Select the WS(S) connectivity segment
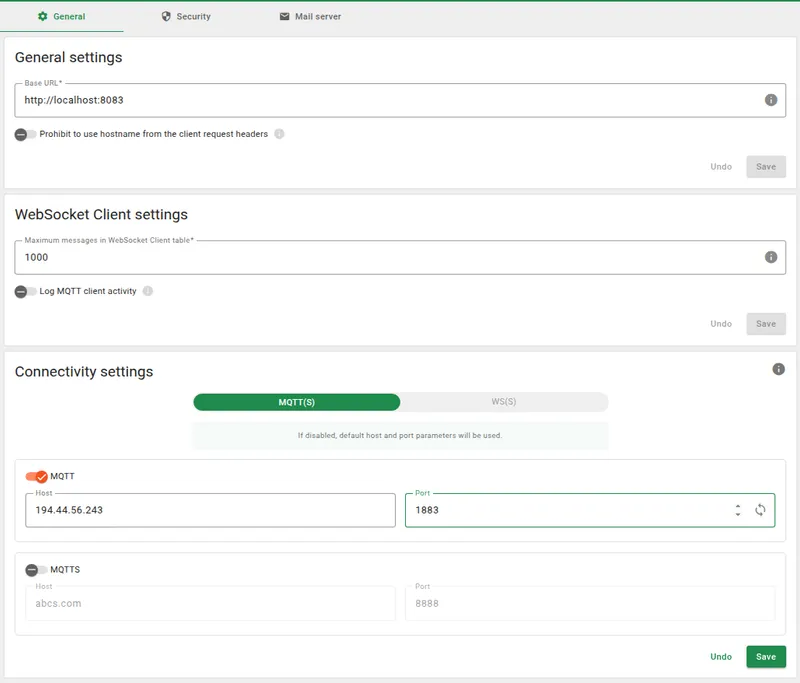800x683 pixels. 504,401
